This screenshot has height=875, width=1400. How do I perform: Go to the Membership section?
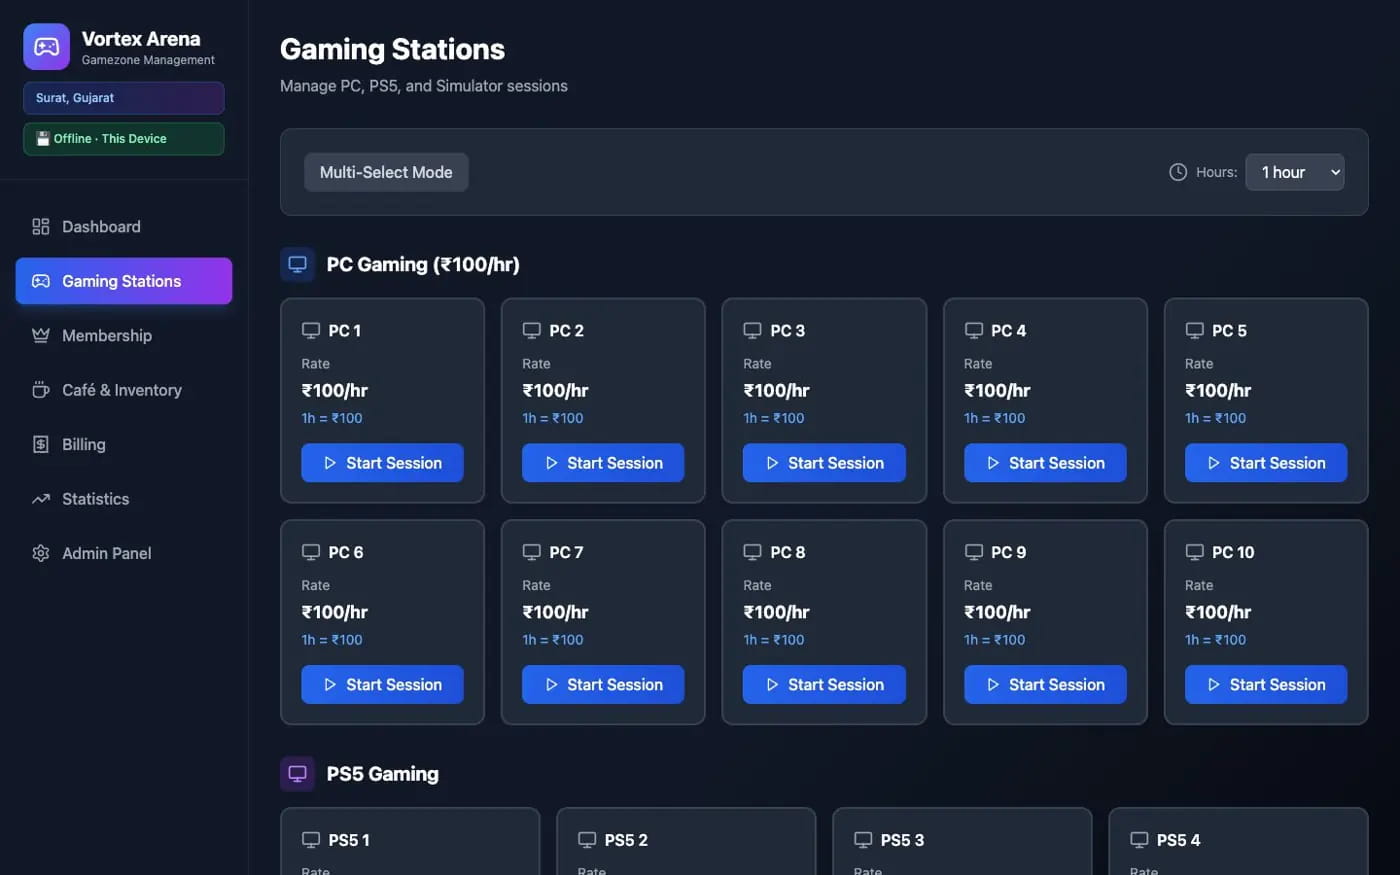[x=124, y=336]
